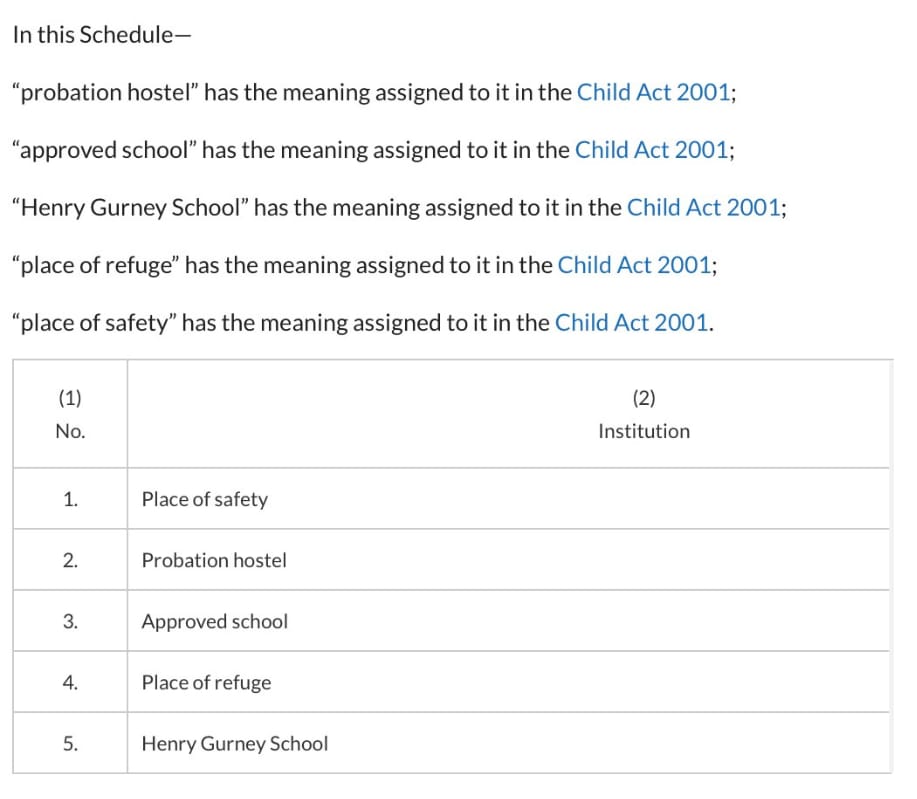Screen dimensions: 917x799
Task: Open Child Act 2001 link for probation hostel
Action: click(653, 92)
